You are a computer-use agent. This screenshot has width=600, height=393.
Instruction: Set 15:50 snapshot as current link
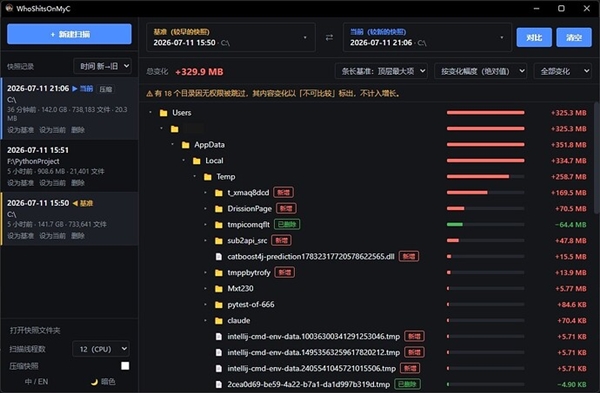coord(52,236)
